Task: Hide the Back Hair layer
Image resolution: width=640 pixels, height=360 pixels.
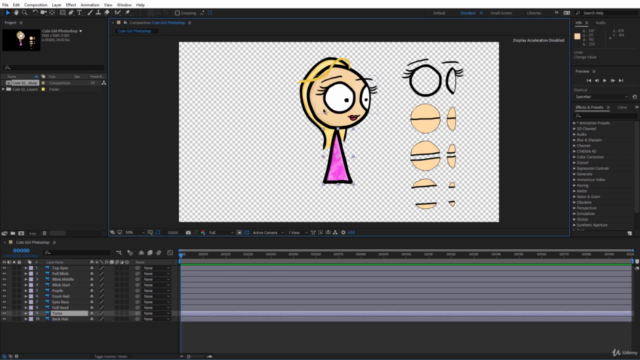Action: click(4, 319)
